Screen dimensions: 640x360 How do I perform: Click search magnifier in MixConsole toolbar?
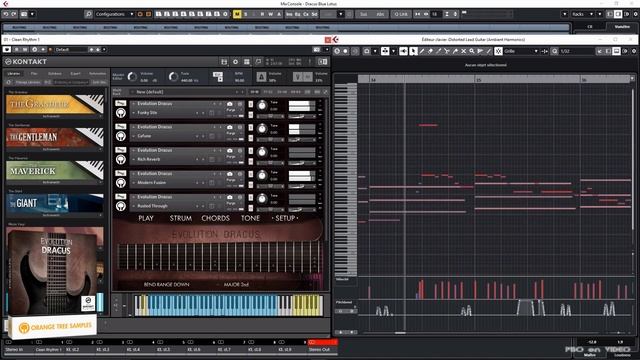click(88, 14)
